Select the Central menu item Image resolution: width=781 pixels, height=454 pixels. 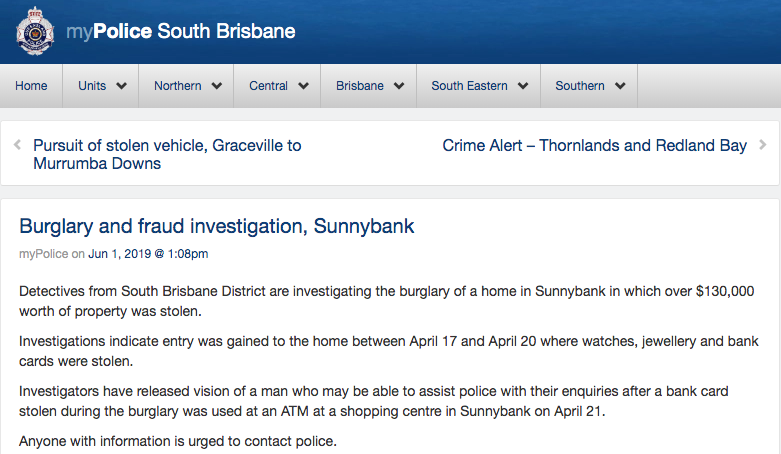tap(268, 86)
